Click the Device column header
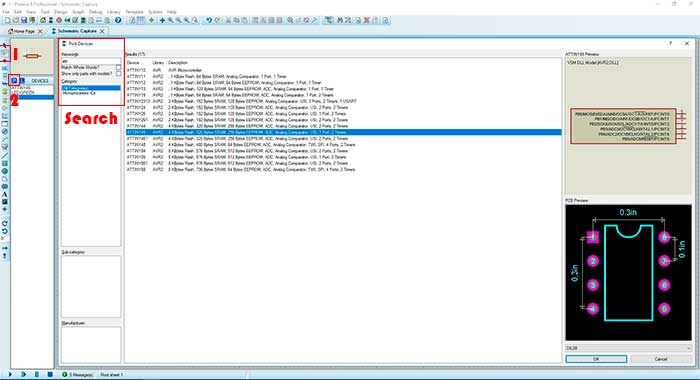This screenshot has width=700, height=380. (133, 63)
